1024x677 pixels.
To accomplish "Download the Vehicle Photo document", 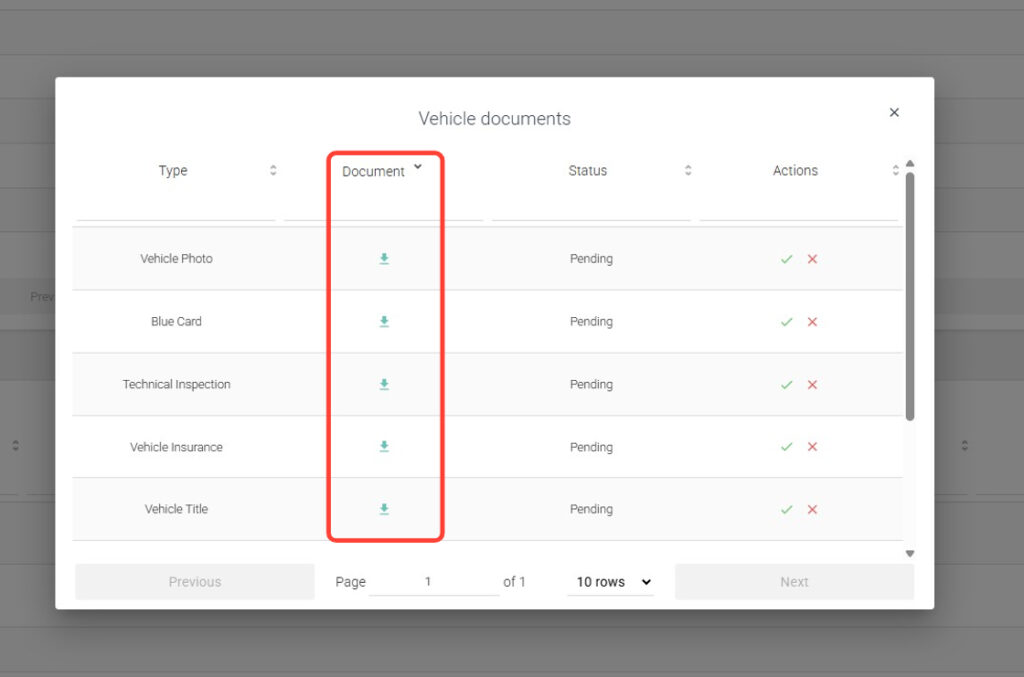I will tap(384, 259).
